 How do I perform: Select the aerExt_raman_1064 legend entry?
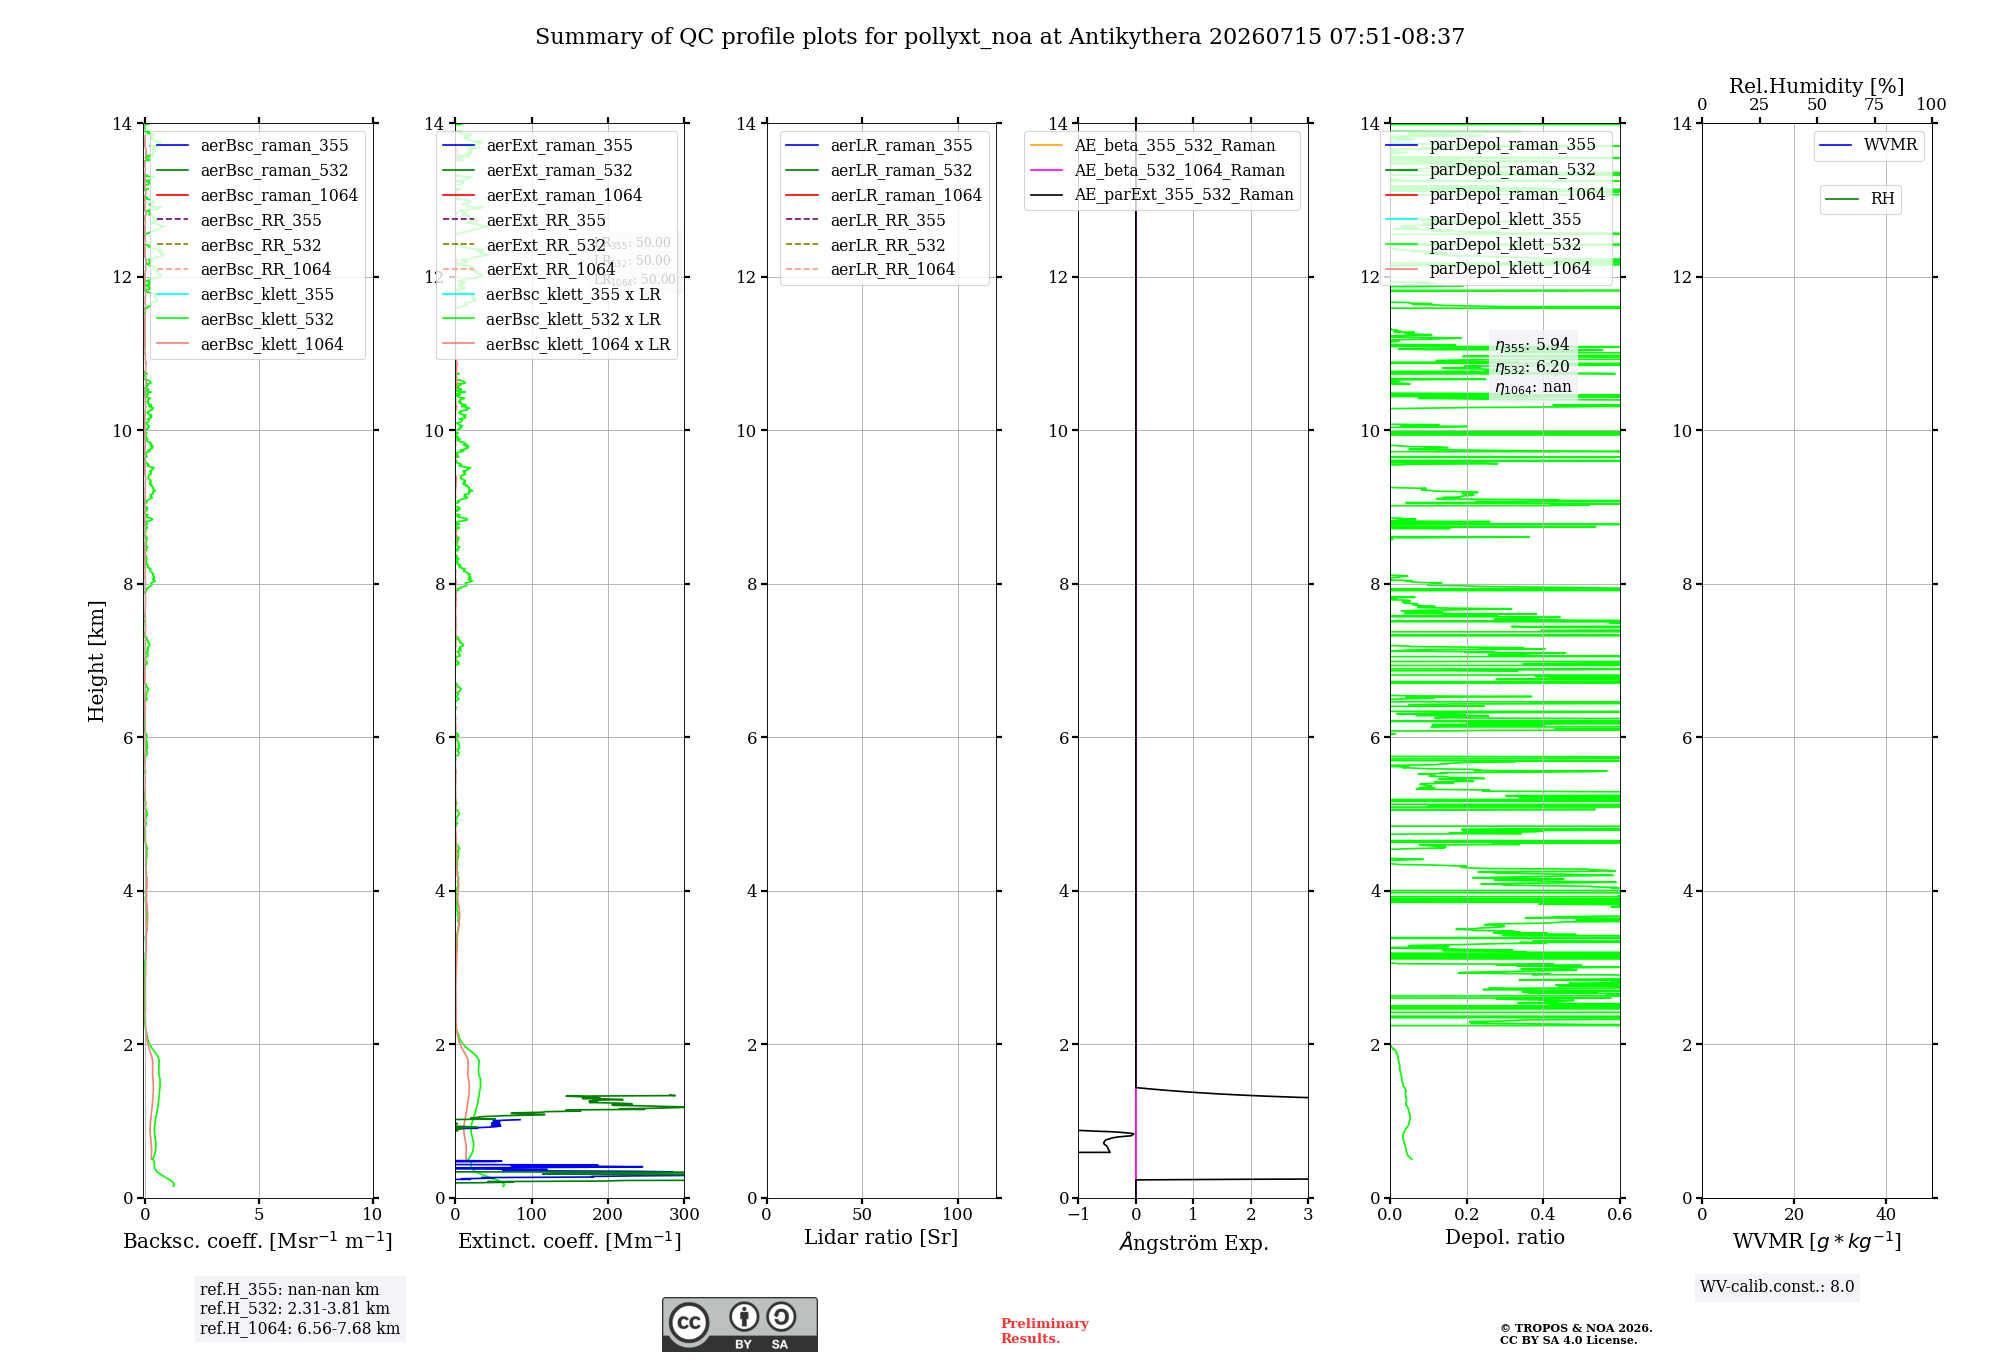click(x=542, y=196)
